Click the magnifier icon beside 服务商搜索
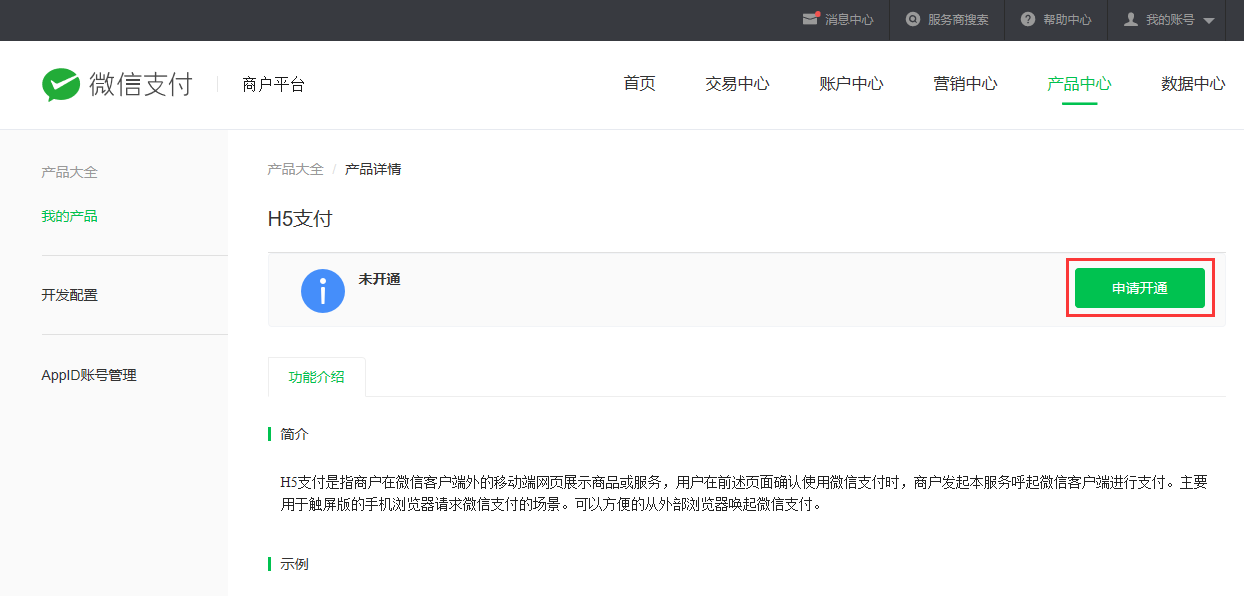Image resolution: width=1244 pixels, height=596 pixels. click(913, 19)
